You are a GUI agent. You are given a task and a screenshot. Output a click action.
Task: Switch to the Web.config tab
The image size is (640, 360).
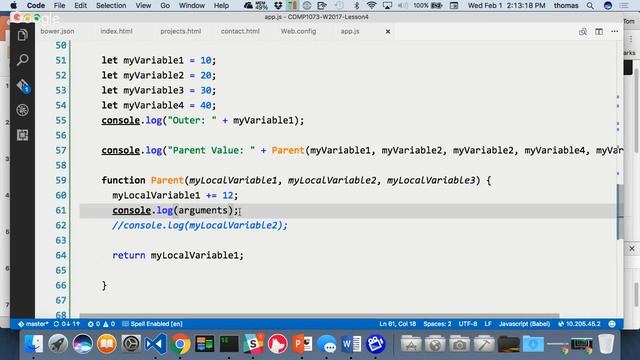point(298,31)
